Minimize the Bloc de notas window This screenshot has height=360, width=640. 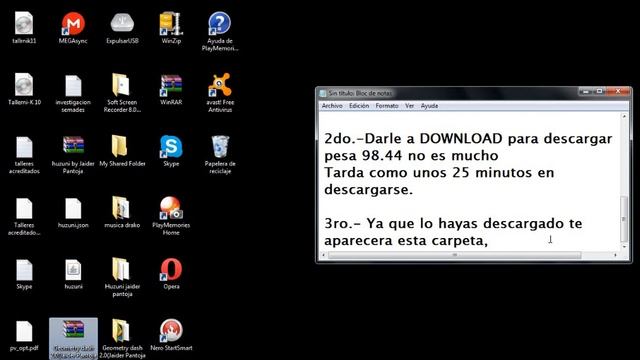tap(586, 91)
